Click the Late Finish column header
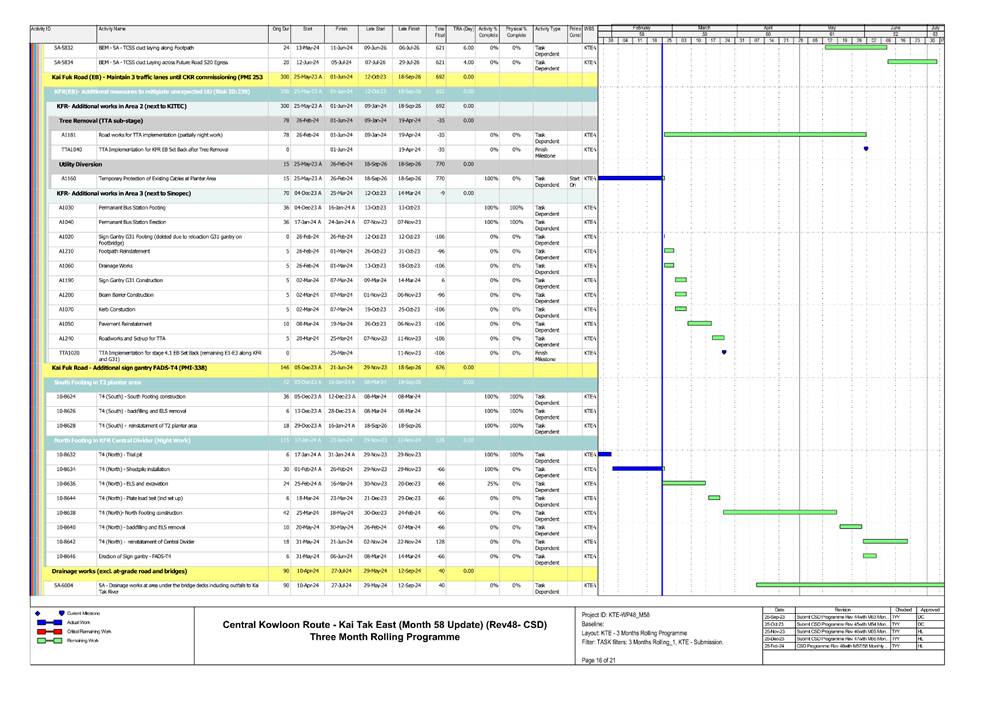Image resolution: width=1001 pixels, height=708 pixels. [x=409, y=31]
